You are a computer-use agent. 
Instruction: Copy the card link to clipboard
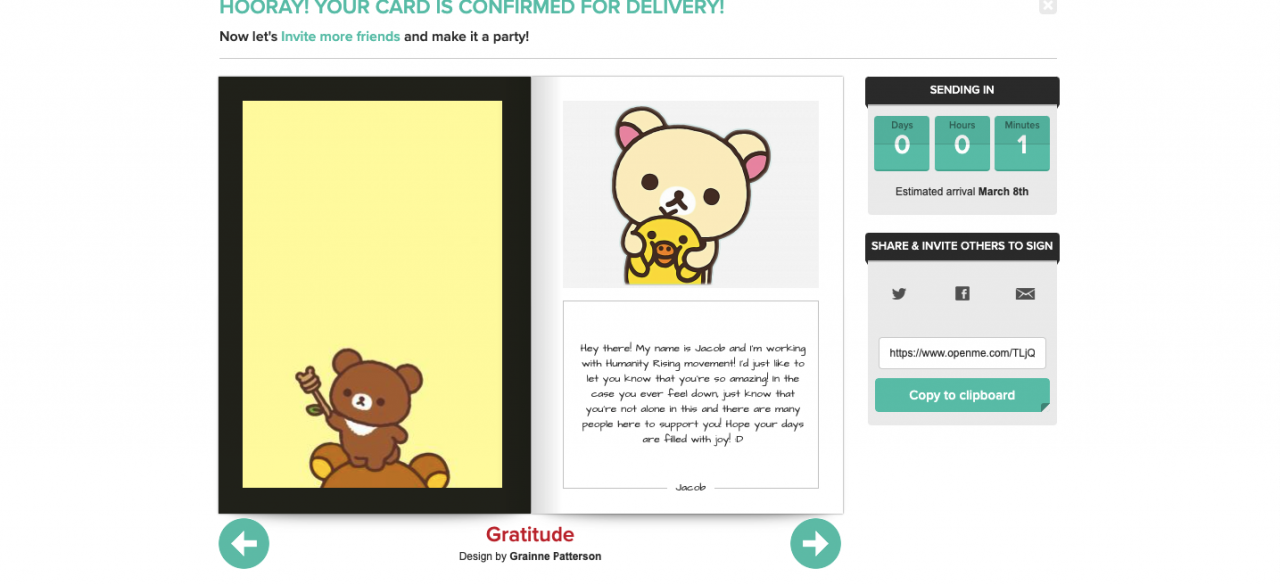[962, 395]
